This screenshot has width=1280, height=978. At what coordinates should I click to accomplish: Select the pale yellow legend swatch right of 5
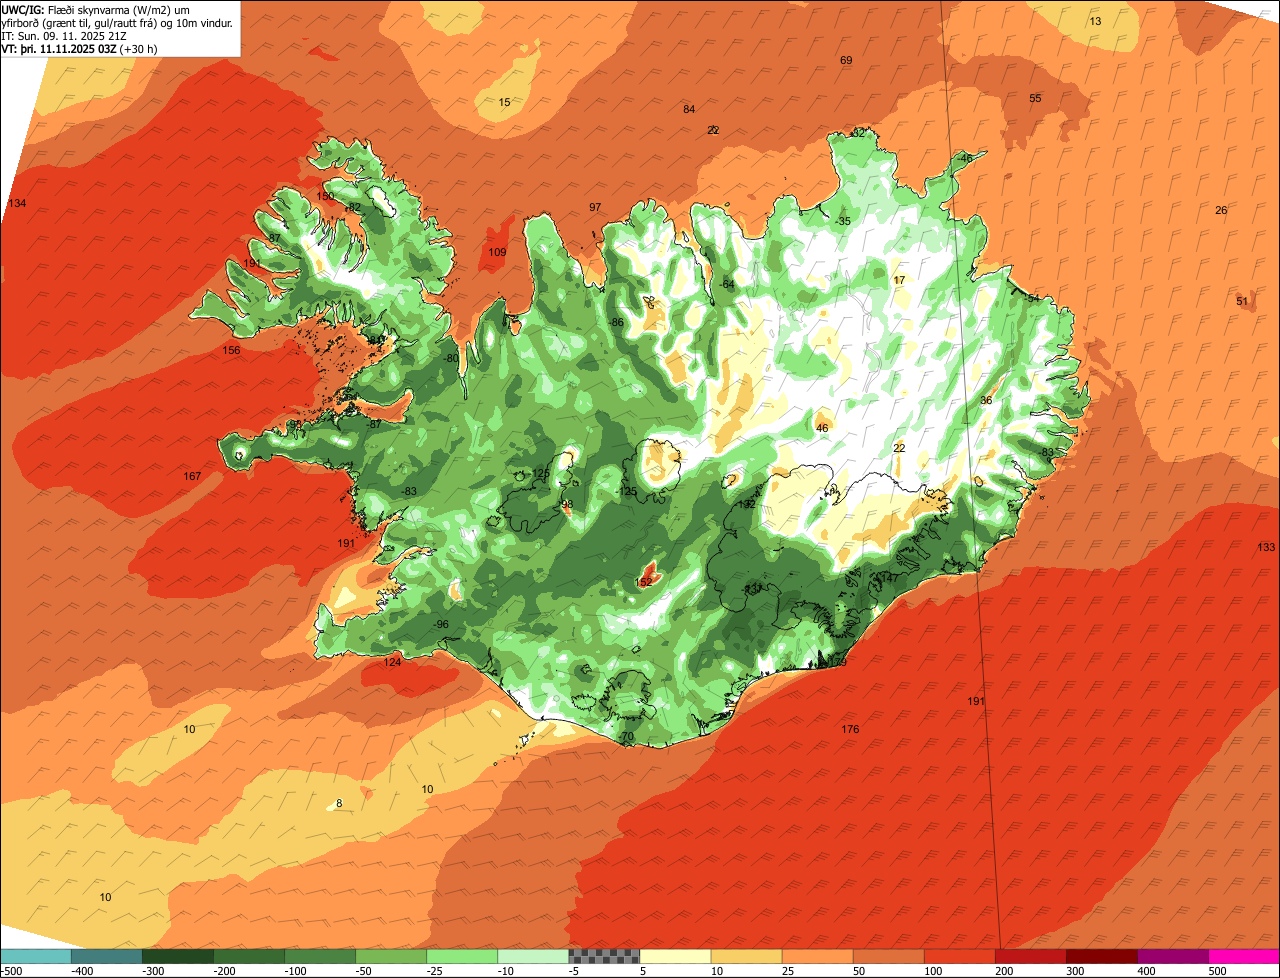675,956
